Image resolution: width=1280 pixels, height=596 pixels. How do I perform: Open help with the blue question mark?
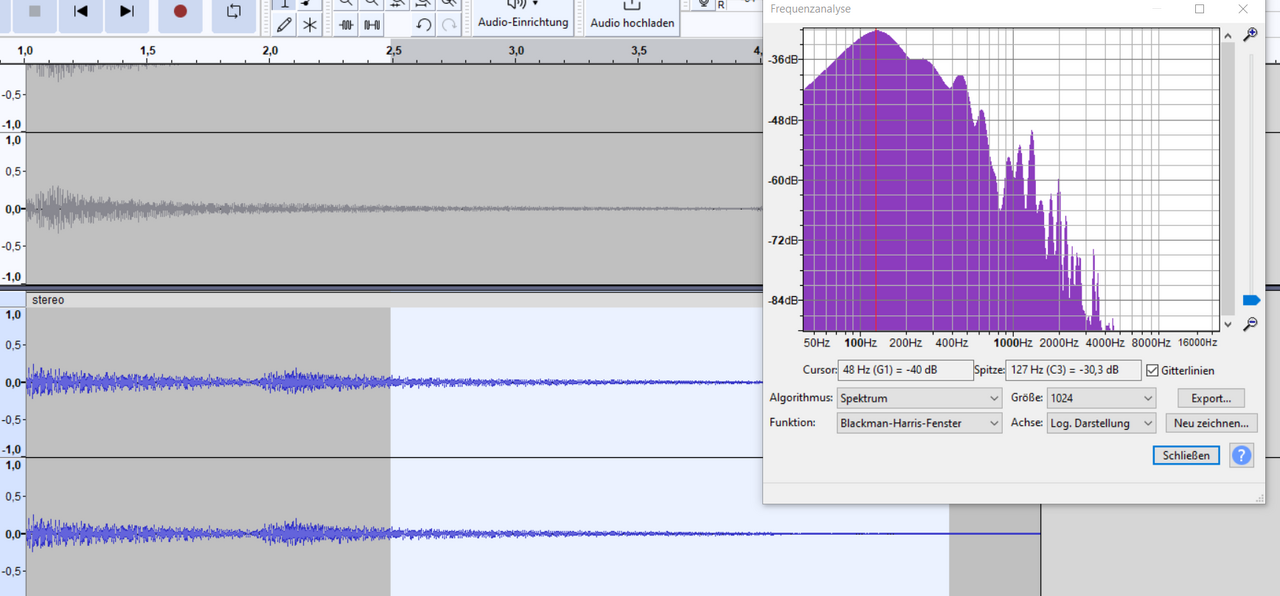1241,455
